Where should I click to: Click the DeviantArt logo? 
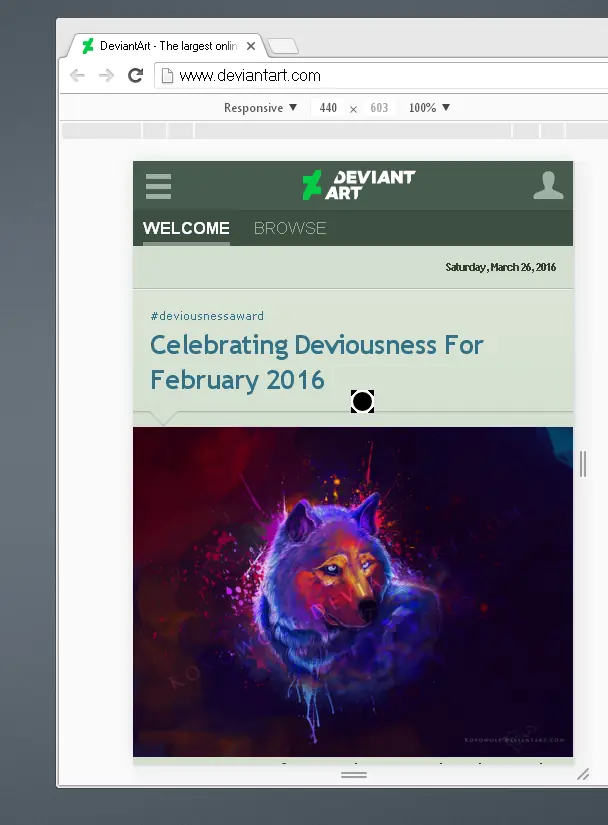359,185
